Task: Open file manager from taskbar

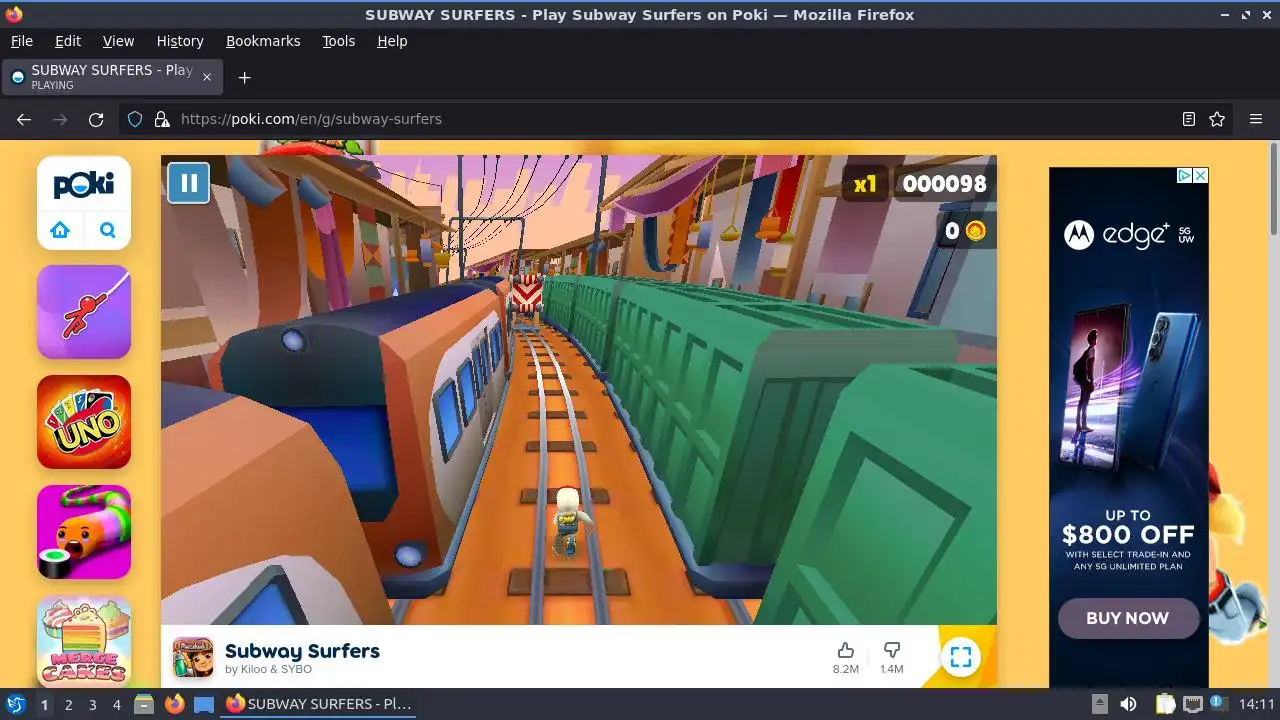Action: coord(144,704)
